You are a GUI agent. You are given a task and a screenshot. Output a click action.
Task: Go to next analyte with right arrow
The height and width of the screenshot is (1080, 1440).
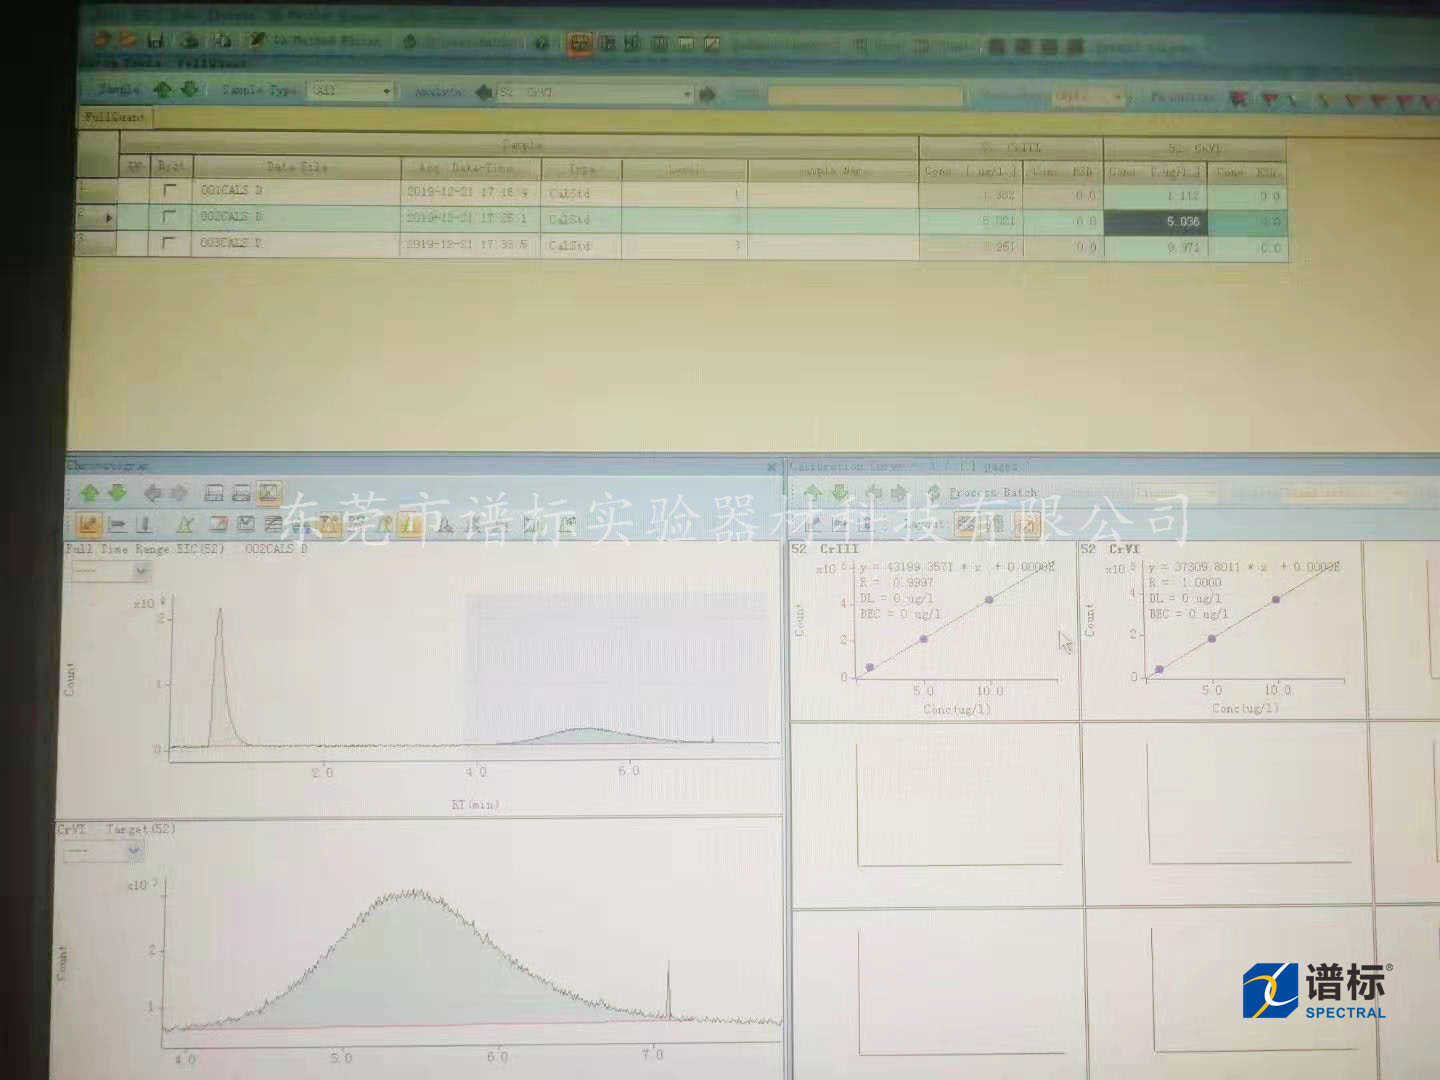707,94
